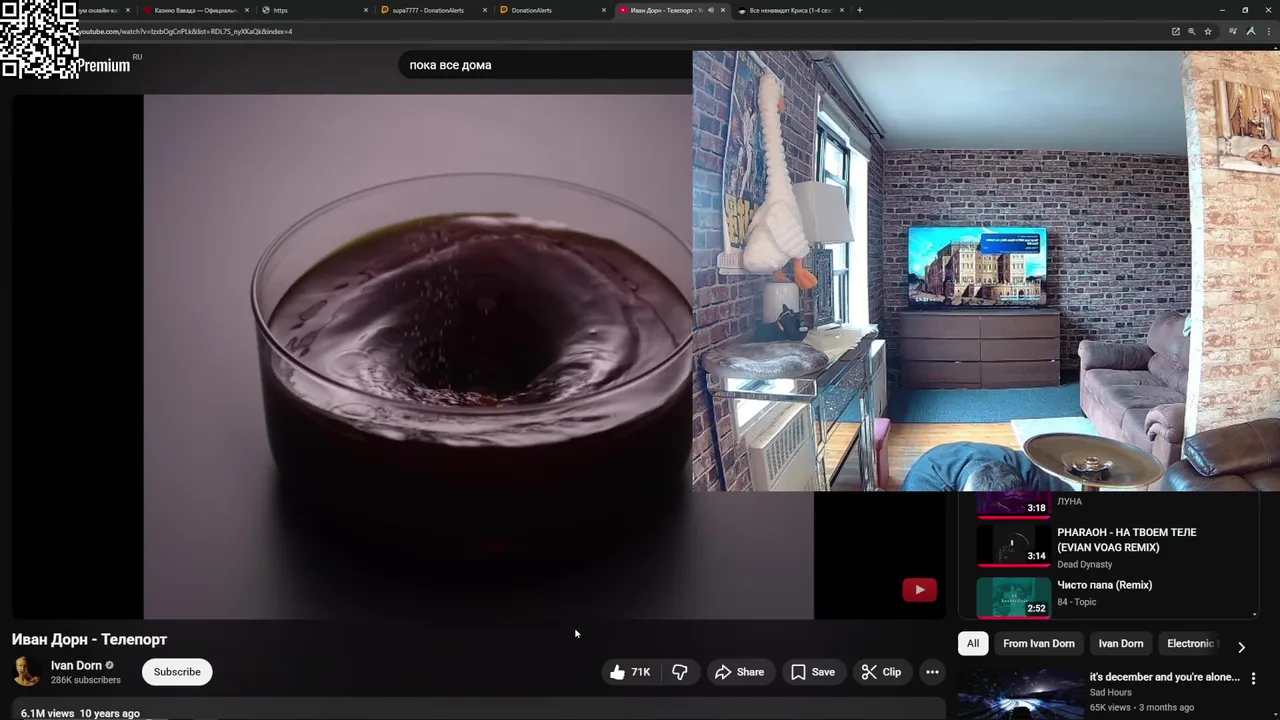Screen dimensions: 1280x720
Task: Click the YouTube logo watermark in the player
Action: 919,590
